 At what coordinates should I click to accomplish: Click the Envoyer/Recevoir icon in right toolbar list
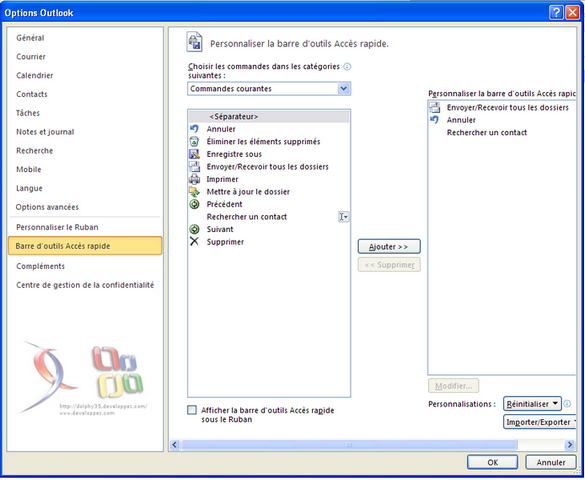434,107
